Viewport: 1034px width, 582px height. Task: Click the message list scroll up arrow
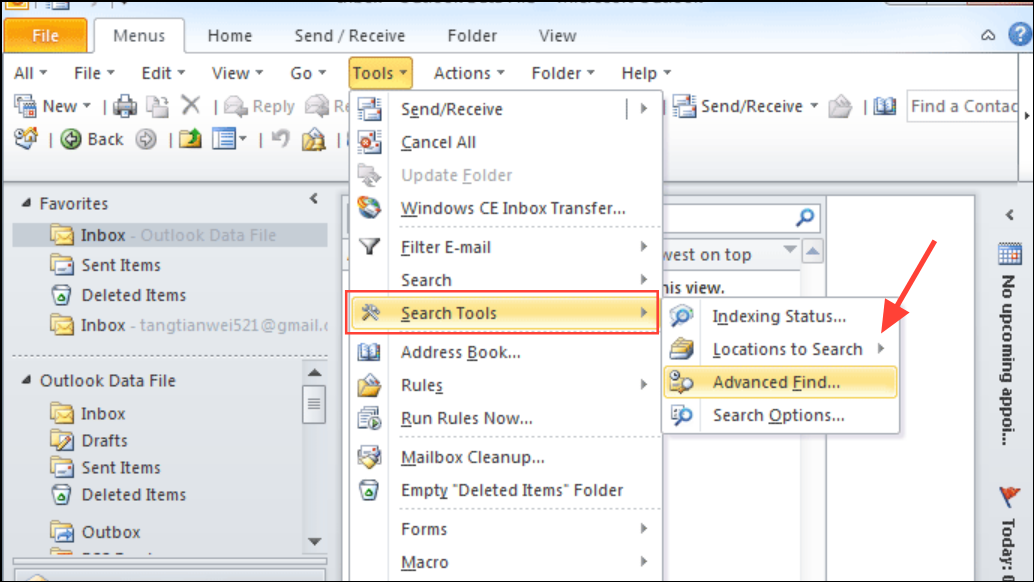(812, 250)
